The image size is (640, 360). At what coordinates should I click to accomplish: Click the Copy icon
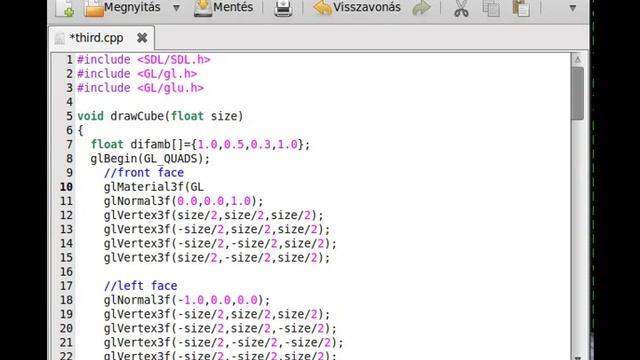coord(491,8)
